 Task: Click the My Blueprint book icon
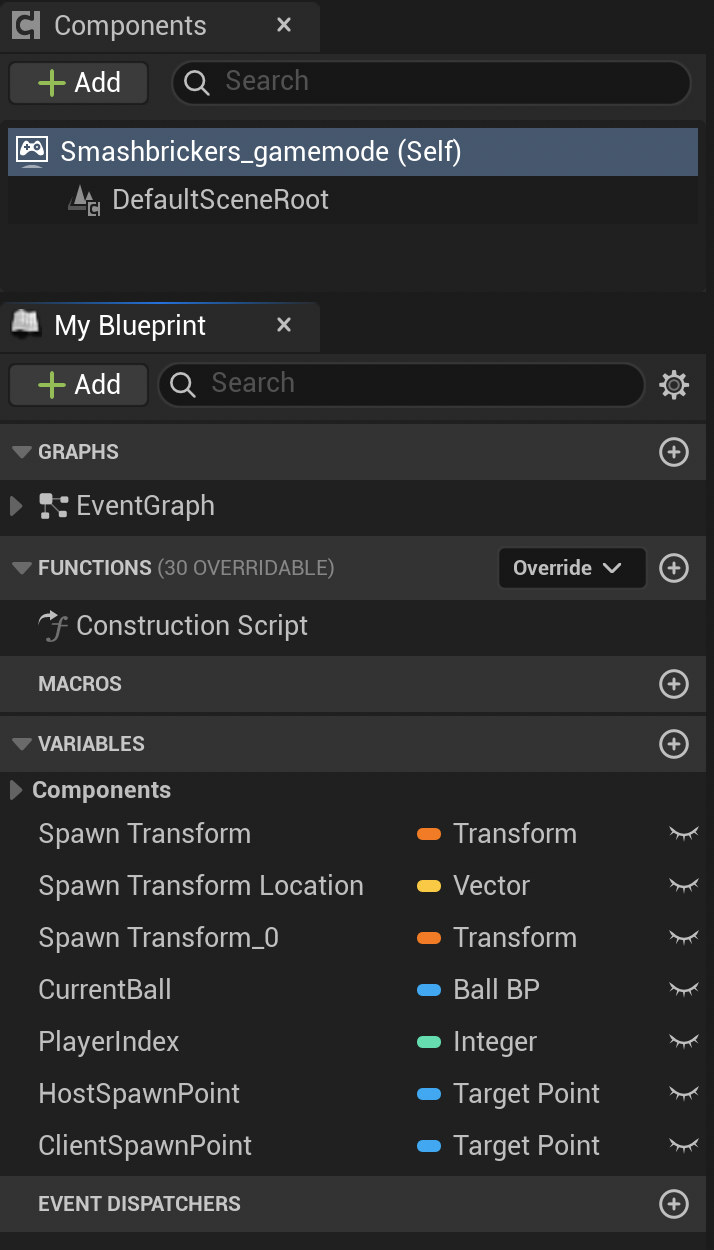25,324
